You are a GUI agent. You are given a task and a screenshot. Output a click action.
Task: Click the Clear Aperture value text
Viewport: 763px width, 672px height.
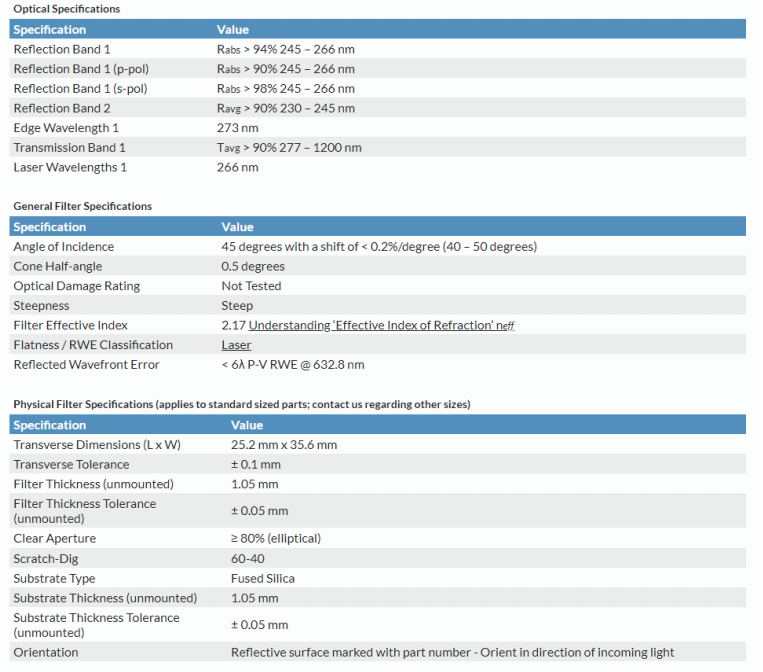point(275,538)
